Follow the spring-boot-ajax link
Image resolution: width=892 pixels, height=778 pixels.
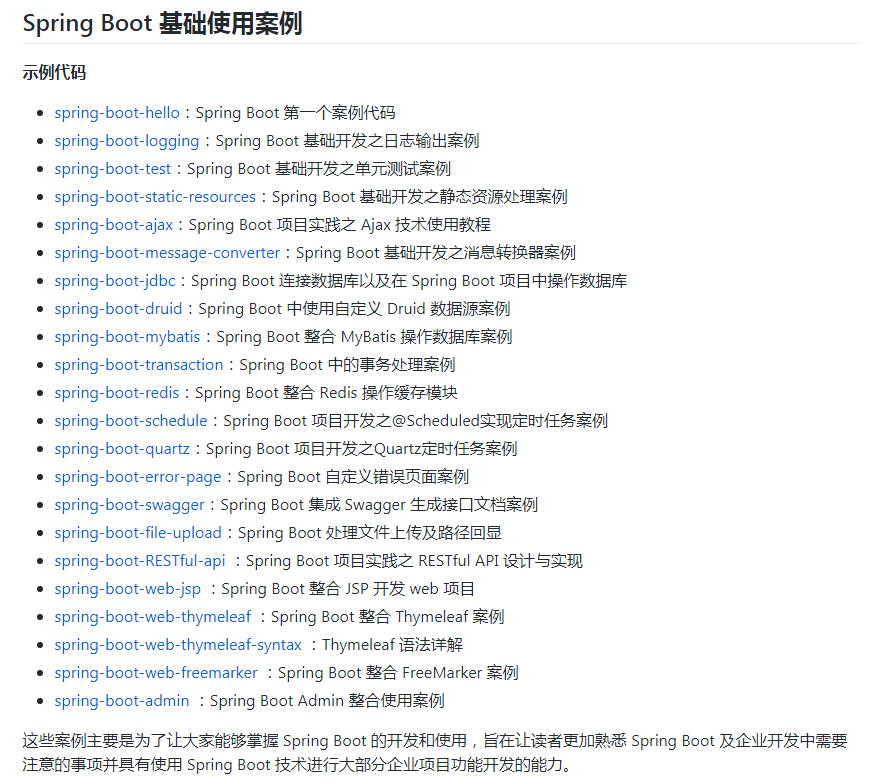114,225
